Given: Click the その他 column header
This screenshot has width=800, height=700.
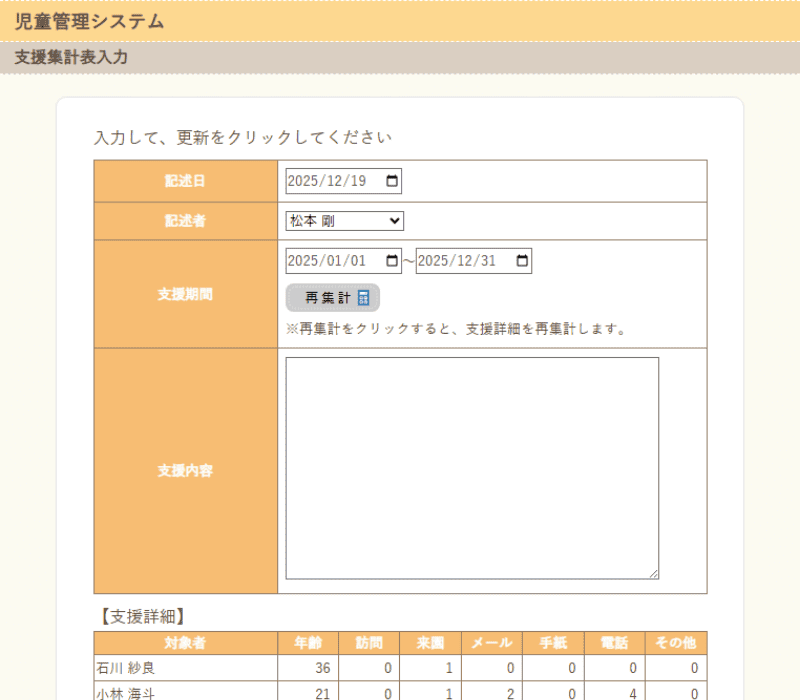Looking at the screenshot, I should [x=675, y=643].
